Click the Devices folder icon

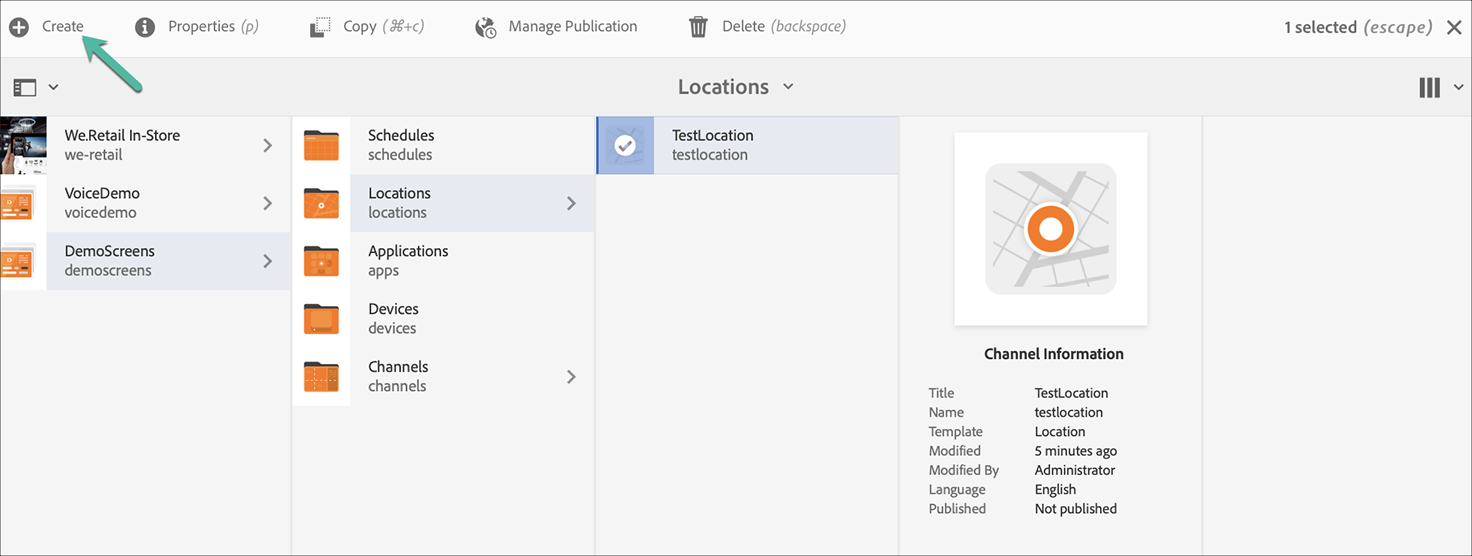point(321,319)
